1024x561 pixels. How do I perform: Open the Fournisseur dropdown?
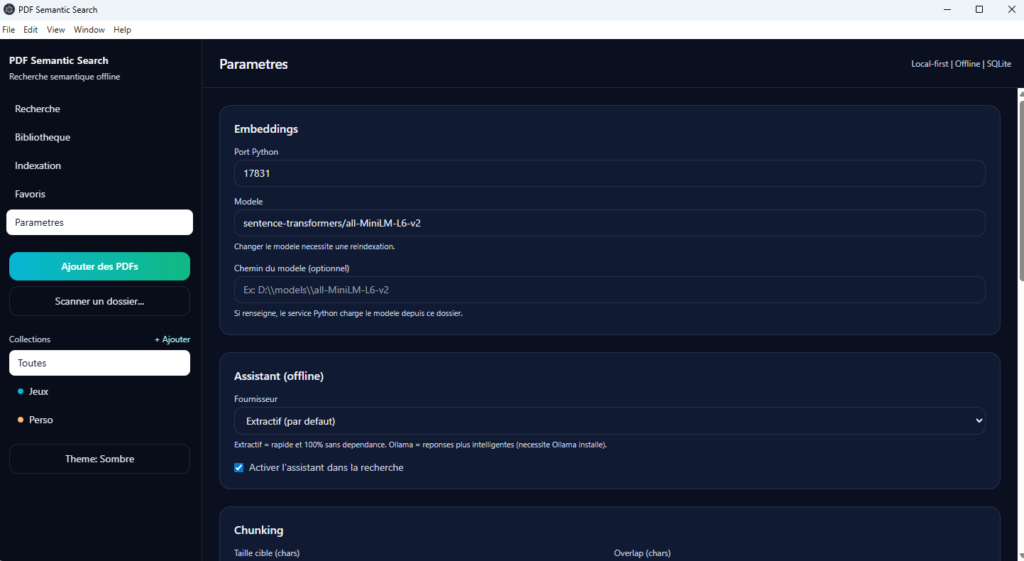609,421
